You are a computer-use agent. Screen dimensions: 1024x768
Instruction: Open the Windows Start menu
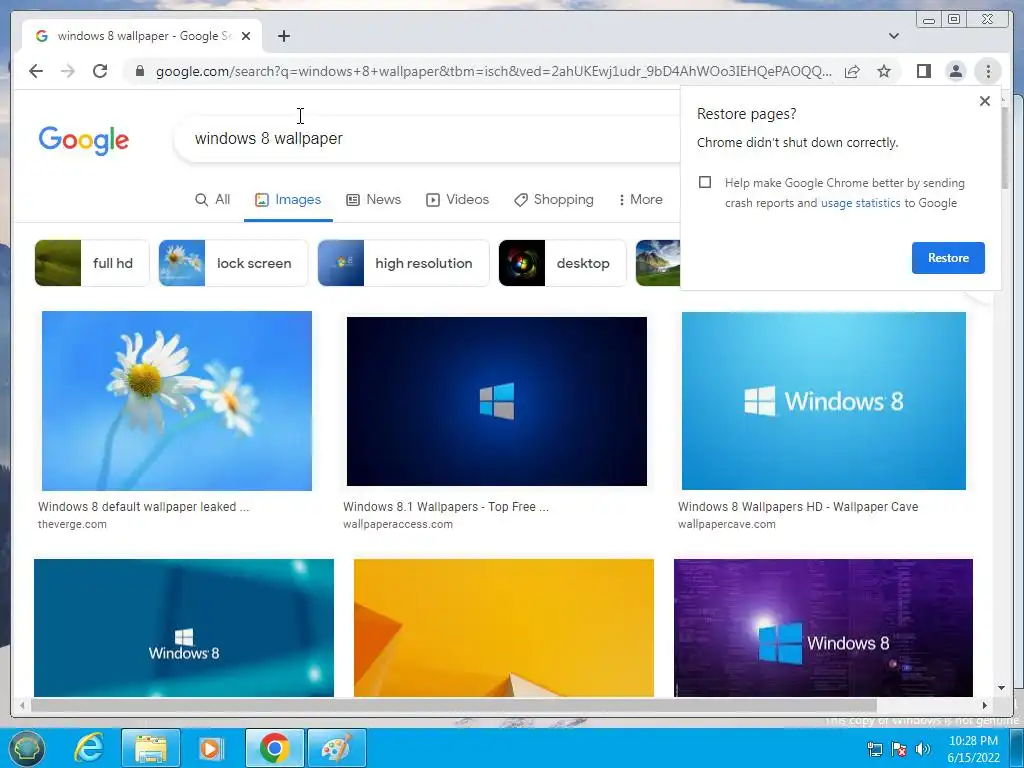26,748
